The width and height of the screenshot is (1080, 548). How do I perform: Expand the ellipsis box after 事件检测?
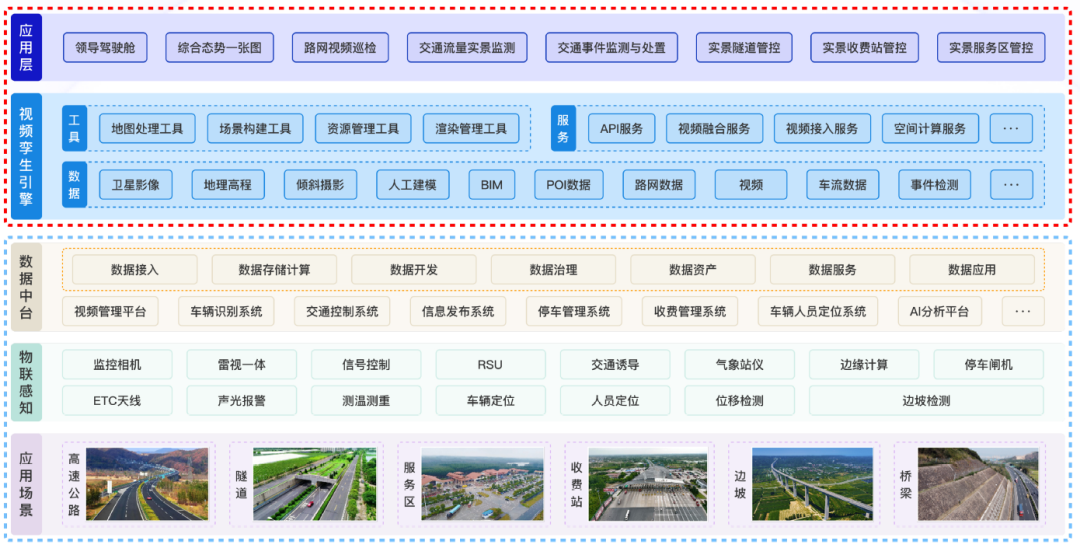(x=1011, y=185)
